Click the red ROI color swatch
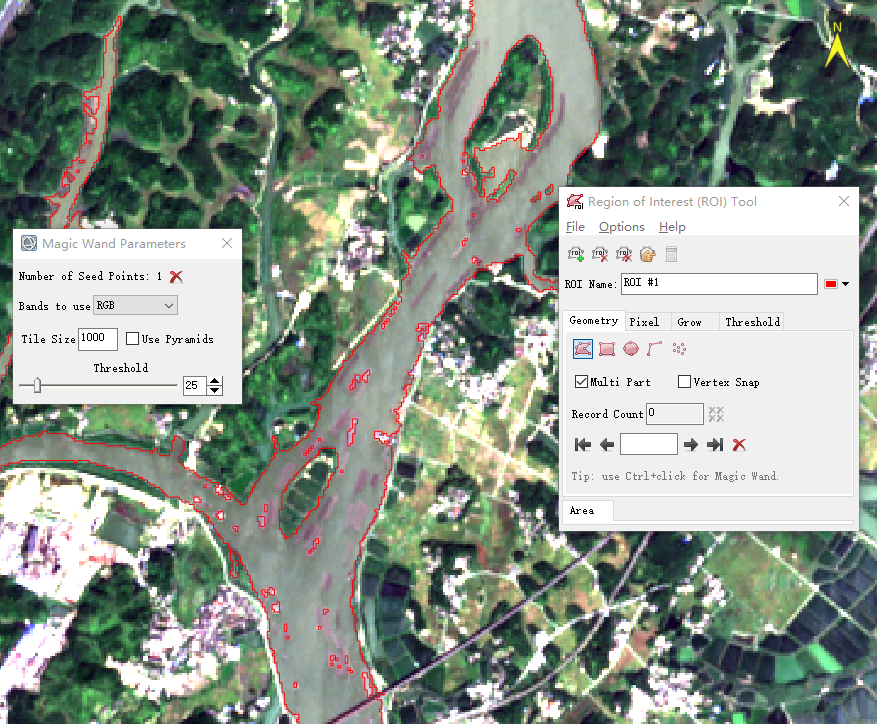The height and width of the screenshot is (724, 877). (x=831, y=284)
